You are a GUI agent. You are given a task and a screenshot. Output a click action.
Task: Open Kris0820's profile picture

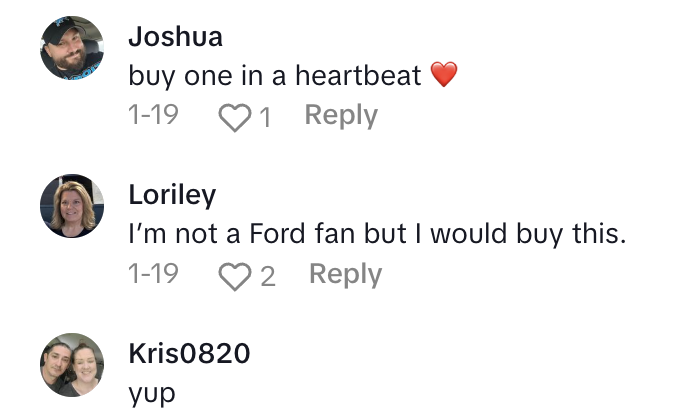[72, 365]
